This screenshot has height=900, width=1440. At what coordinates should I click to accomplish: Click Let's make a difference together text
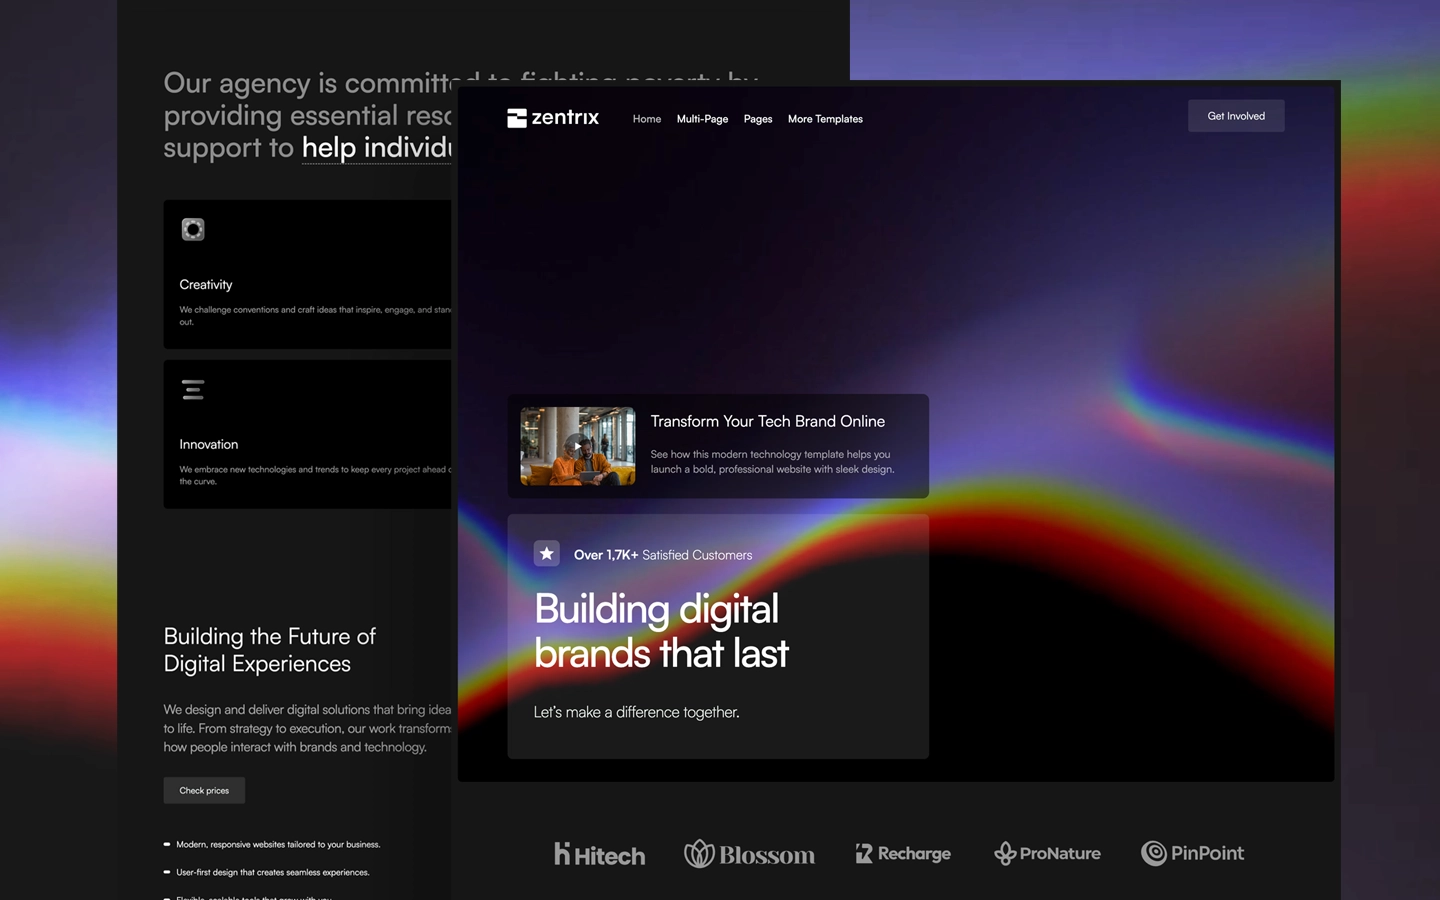click(637, 712)
